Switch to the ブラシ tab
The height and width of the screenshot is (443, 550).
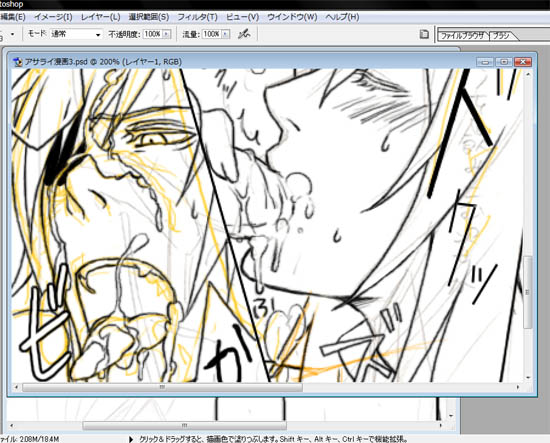(502, 35)
